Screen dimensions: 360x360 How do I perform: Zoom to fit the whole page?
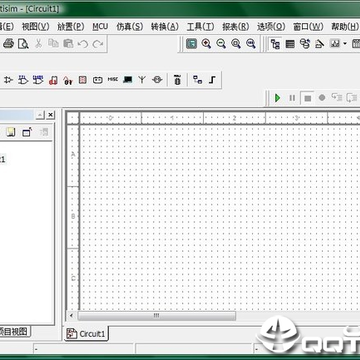pyautogui.click(x=251, y=44)
